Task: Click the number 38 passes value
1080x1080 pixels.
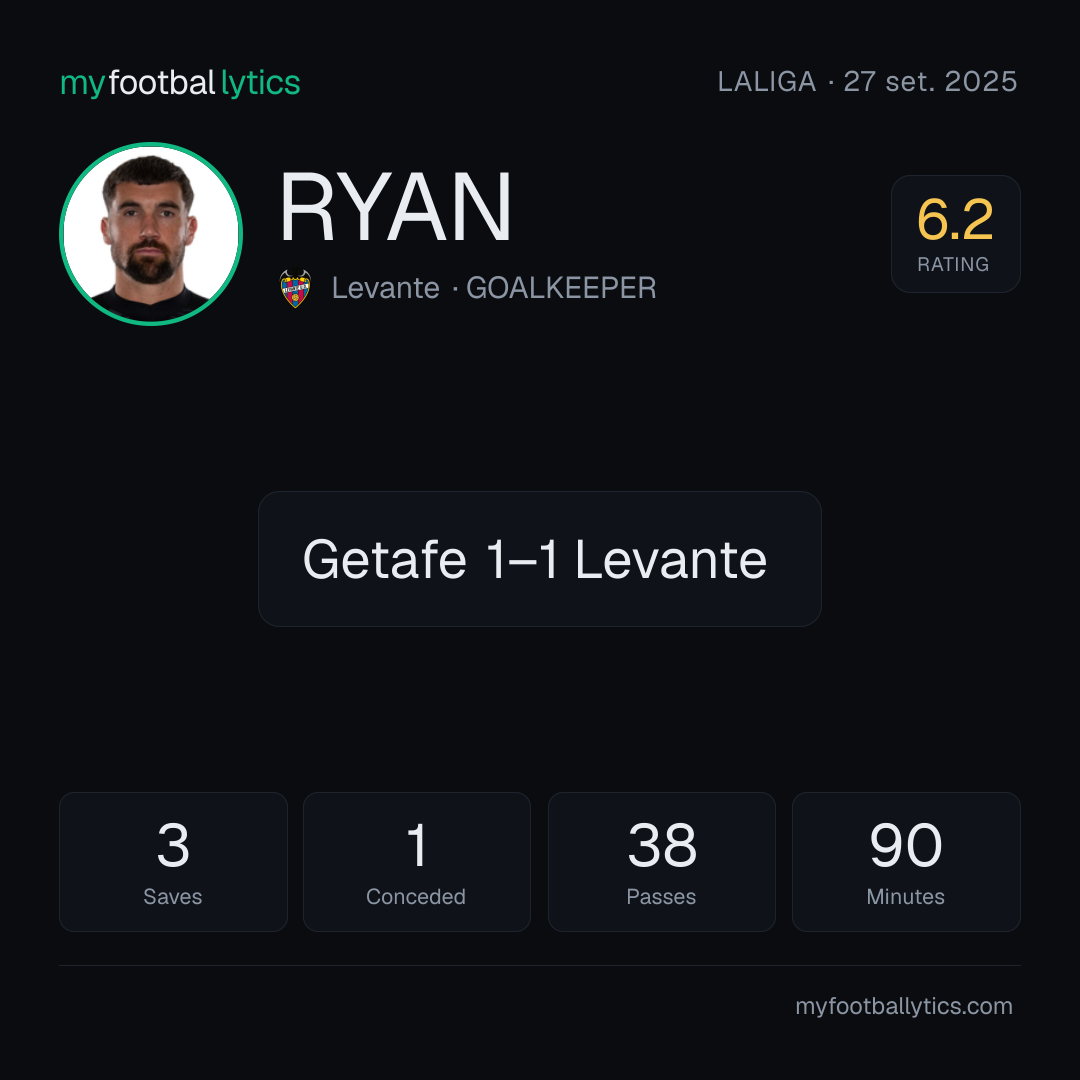Action: (662, 845)
